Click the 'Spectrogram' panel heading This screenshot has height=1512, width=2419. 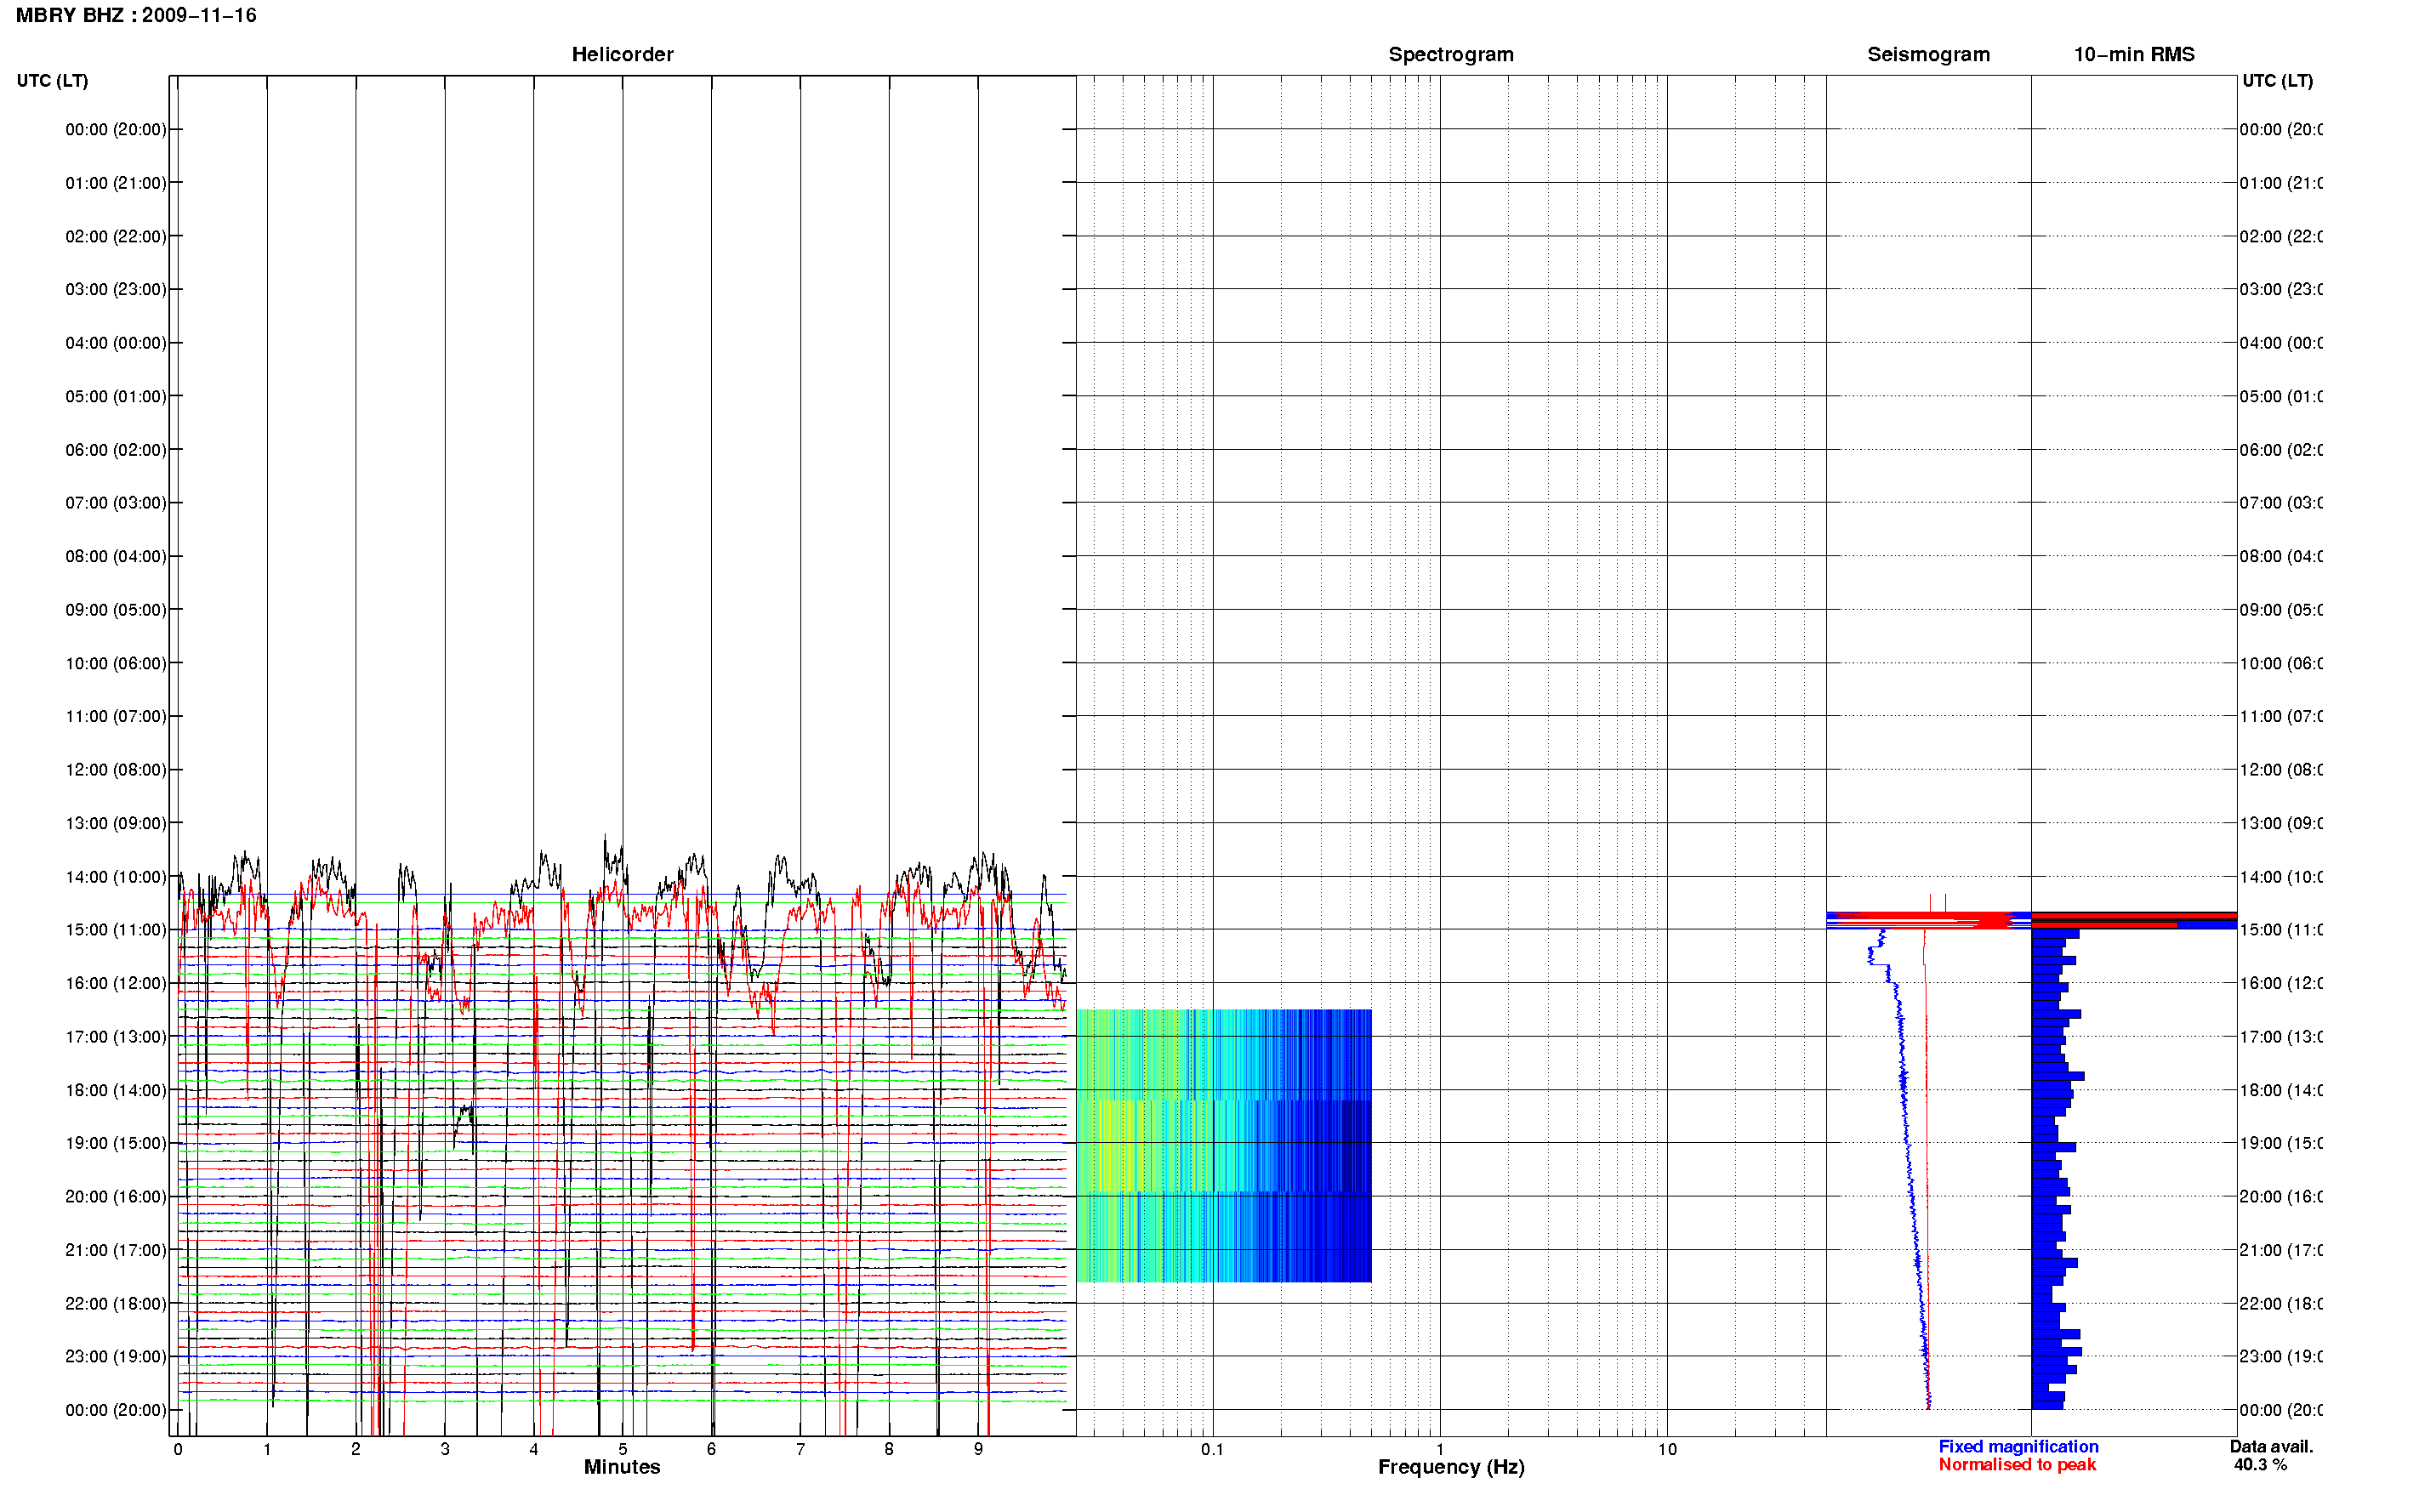pos(1450,54)
